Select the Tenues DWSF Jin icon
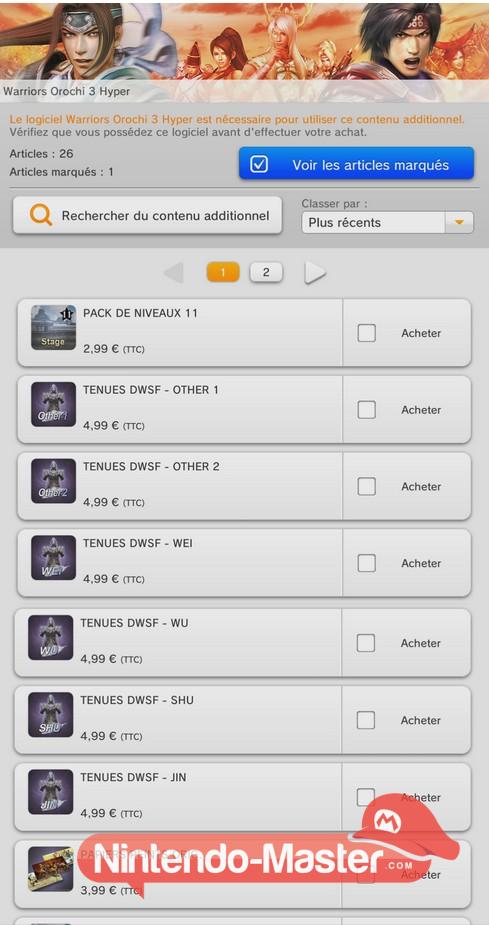This screenshot has width=489, height=925. pyautogui.click(x=51, y=792)
